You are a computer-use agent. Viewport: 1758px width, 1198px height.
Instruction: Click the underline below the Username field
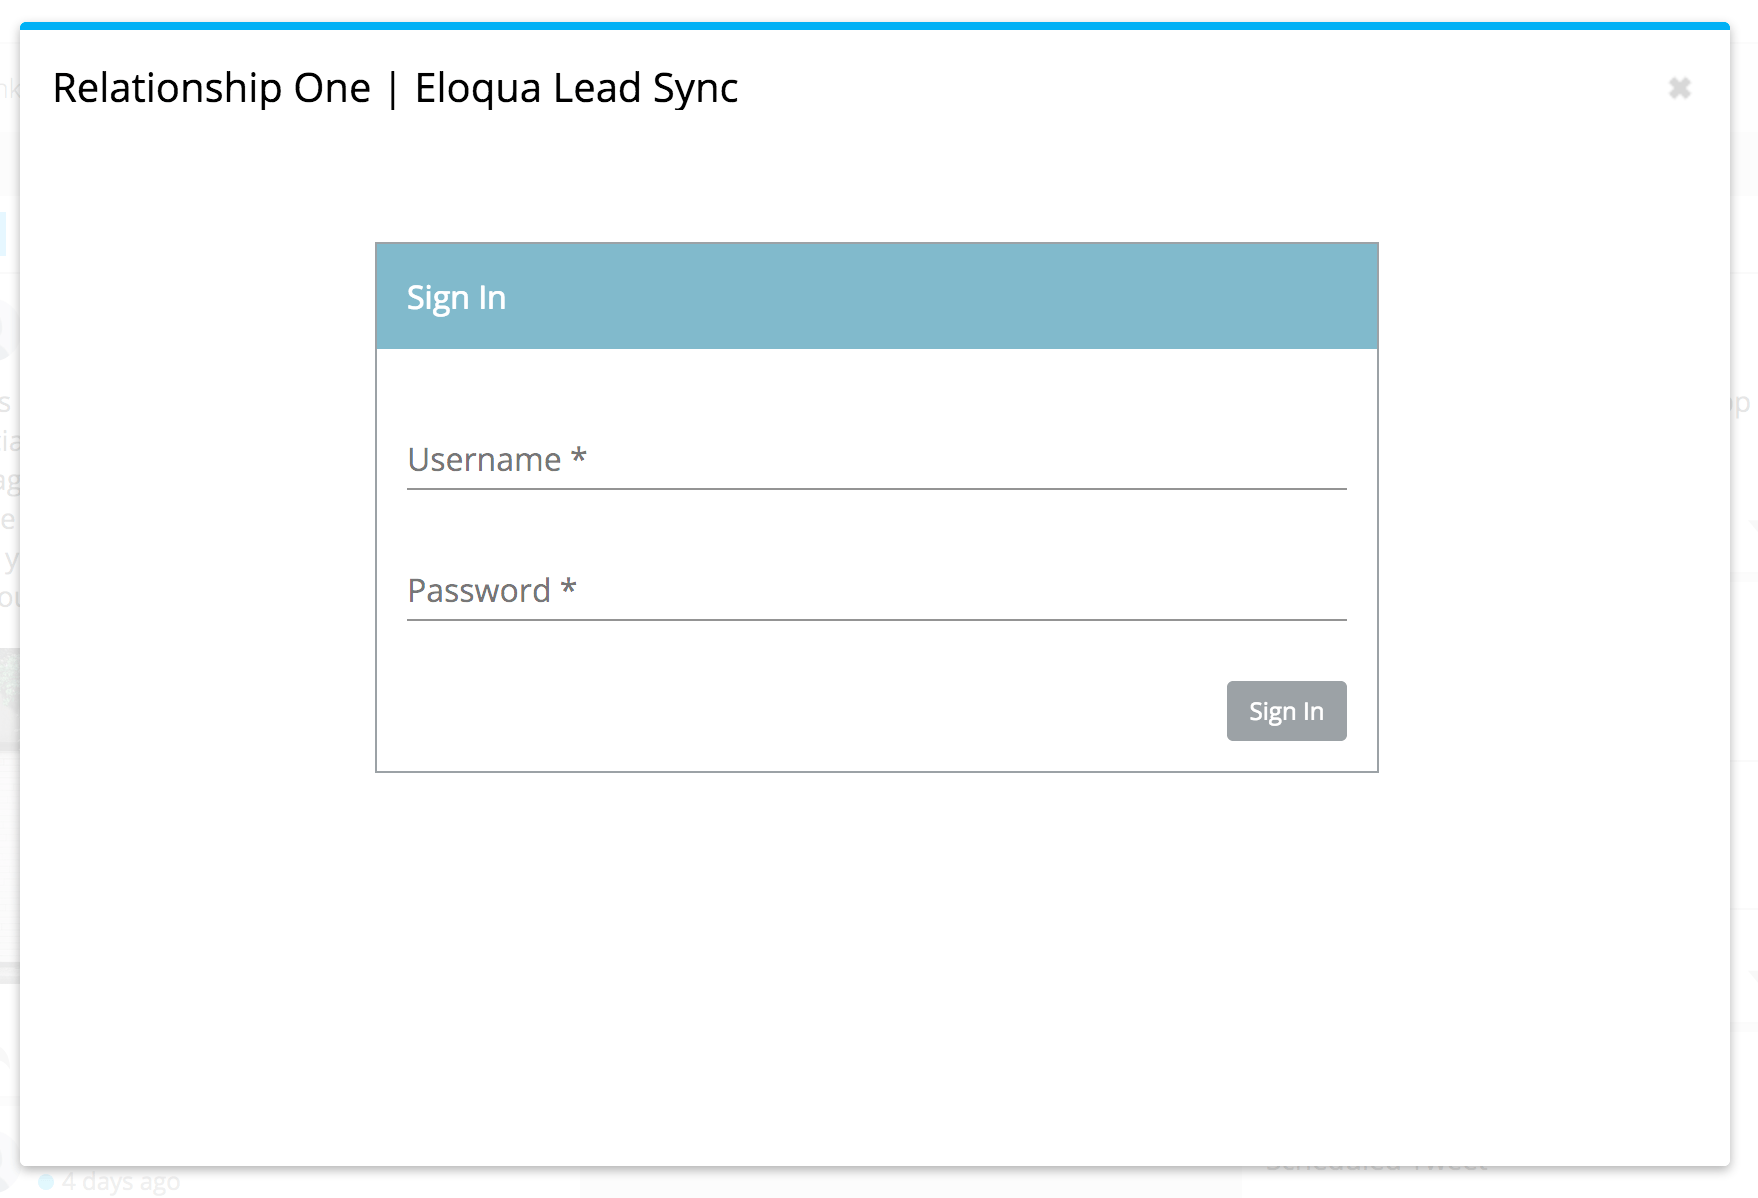[876, 489]
